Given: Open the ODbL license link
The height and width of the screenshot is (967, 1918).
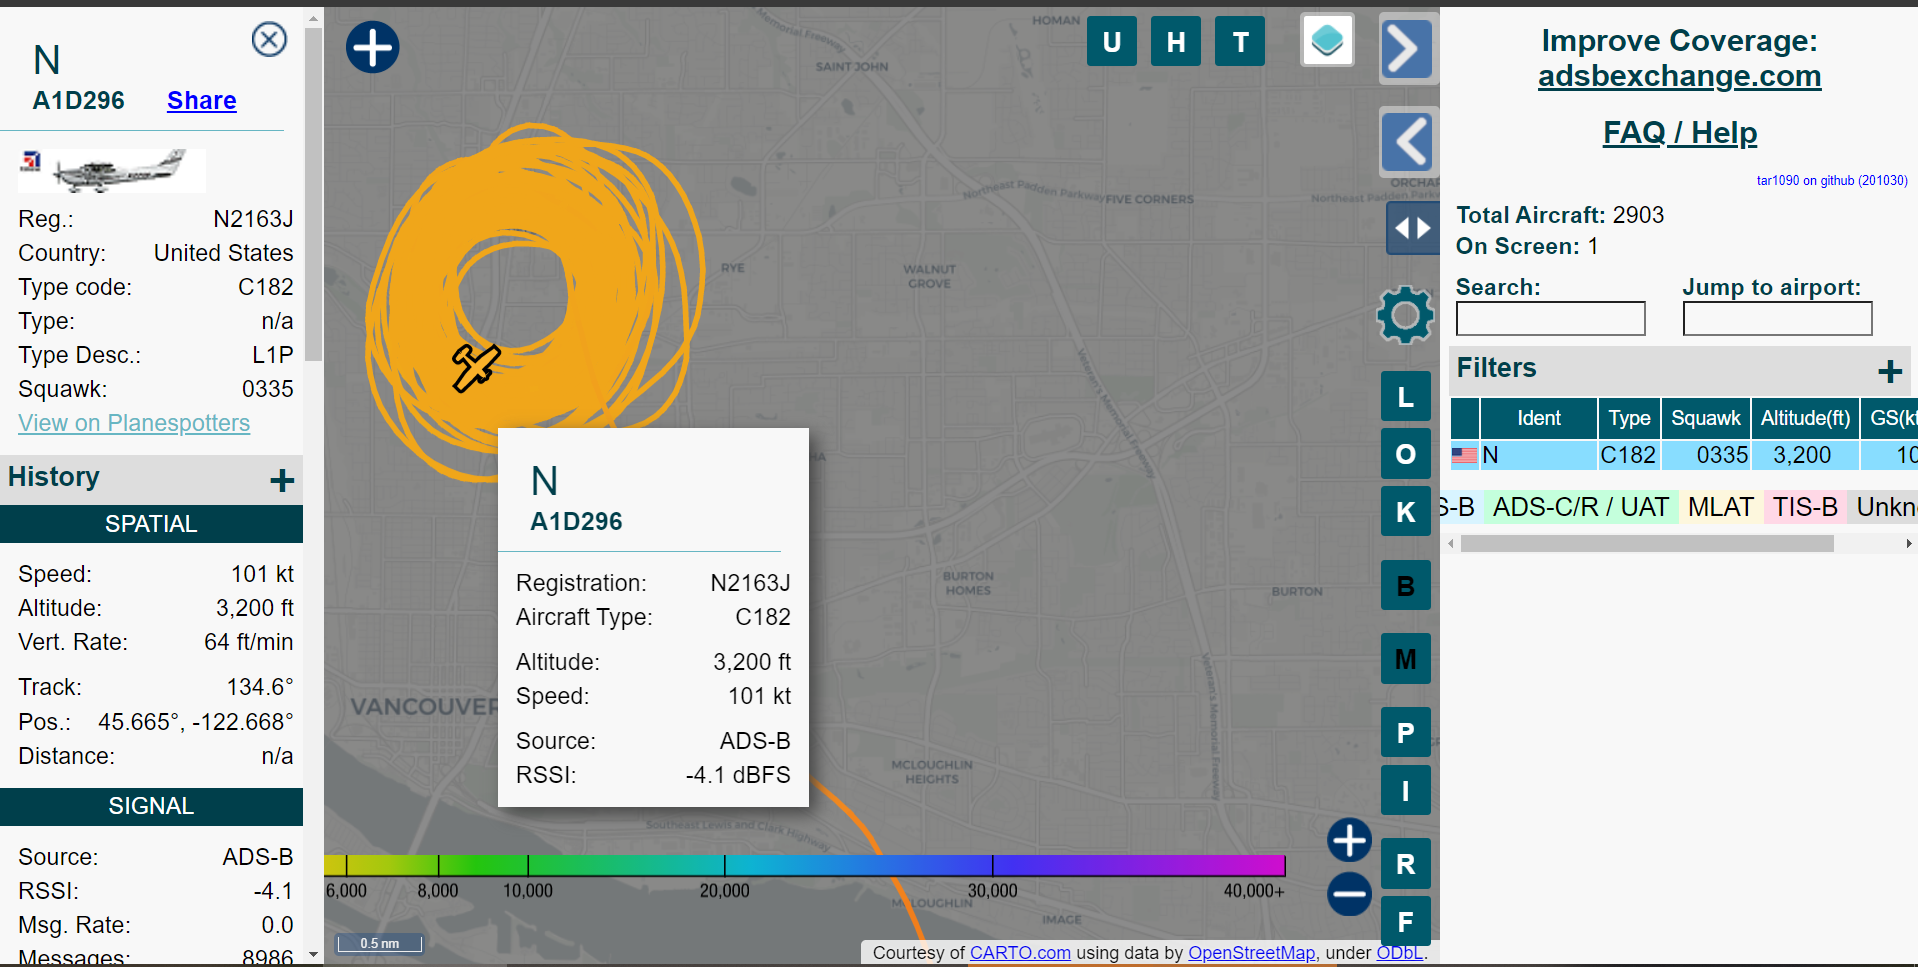Looking at the screenshot, I should (1399, 953).
